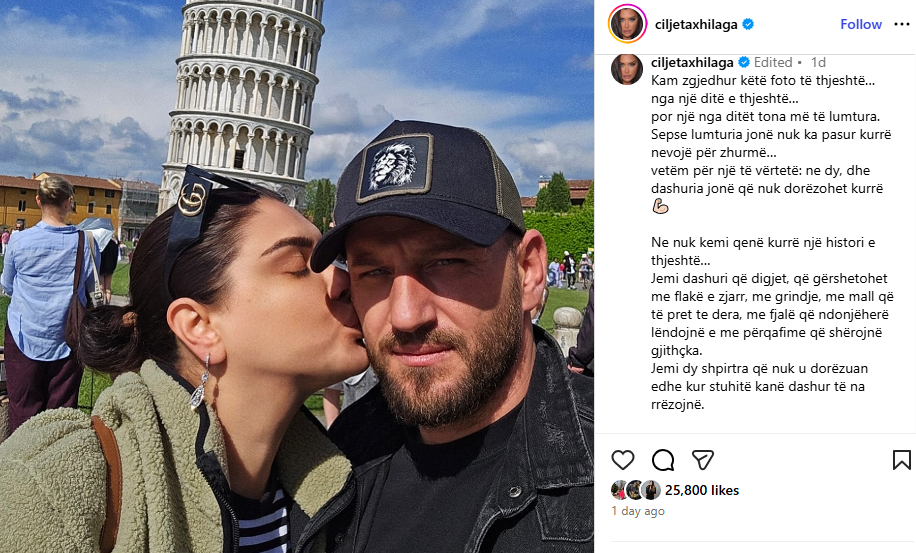Open the three-dot more options menu
The width and height of the screenshot is (916, 553).
pyautogui.click(x=902, y=25)
